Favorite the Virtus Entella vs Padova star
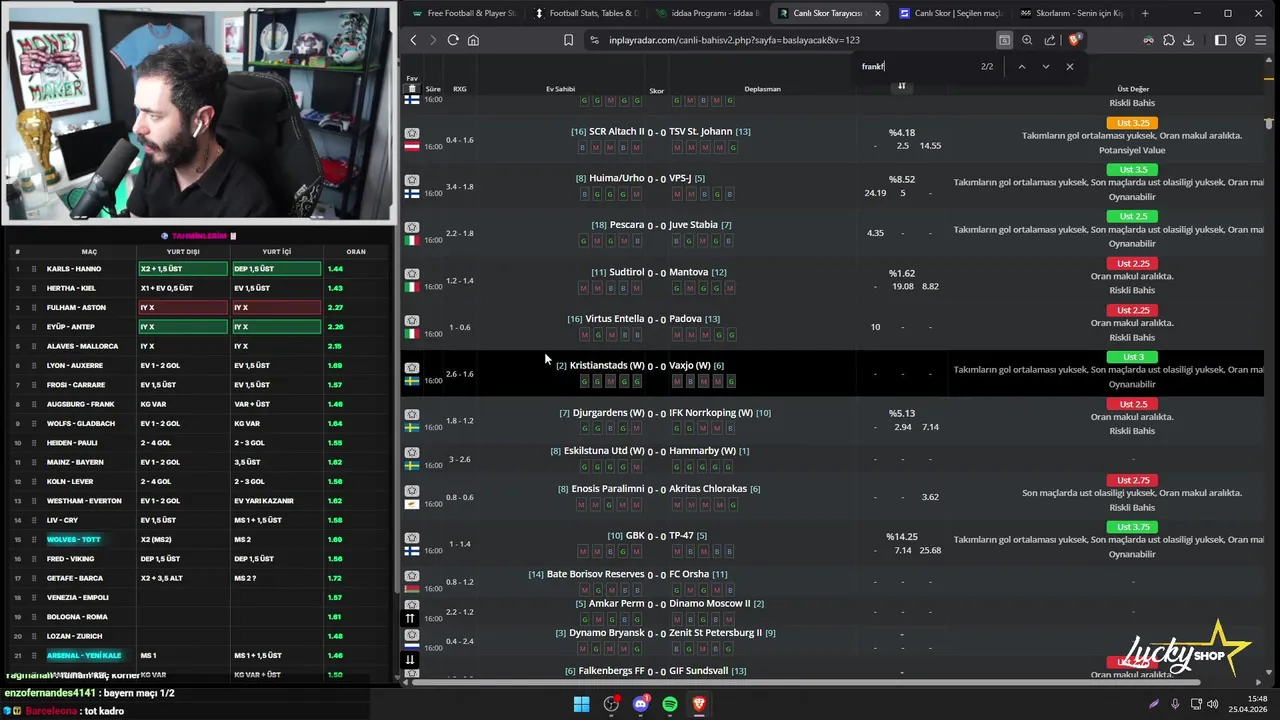The height and width of the screenshot is (720, 1280). [411, 320]
